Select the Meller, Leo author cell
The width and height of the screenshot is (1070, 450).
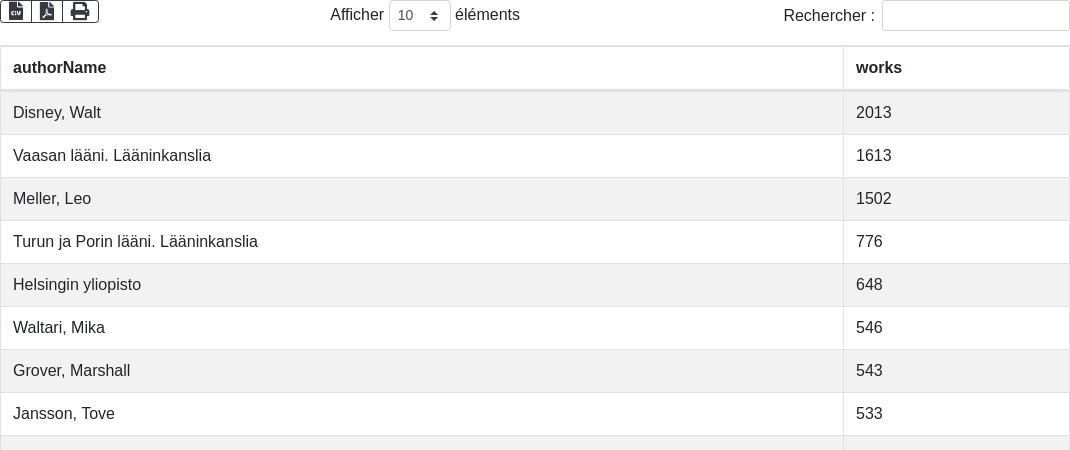coord(52,199)
